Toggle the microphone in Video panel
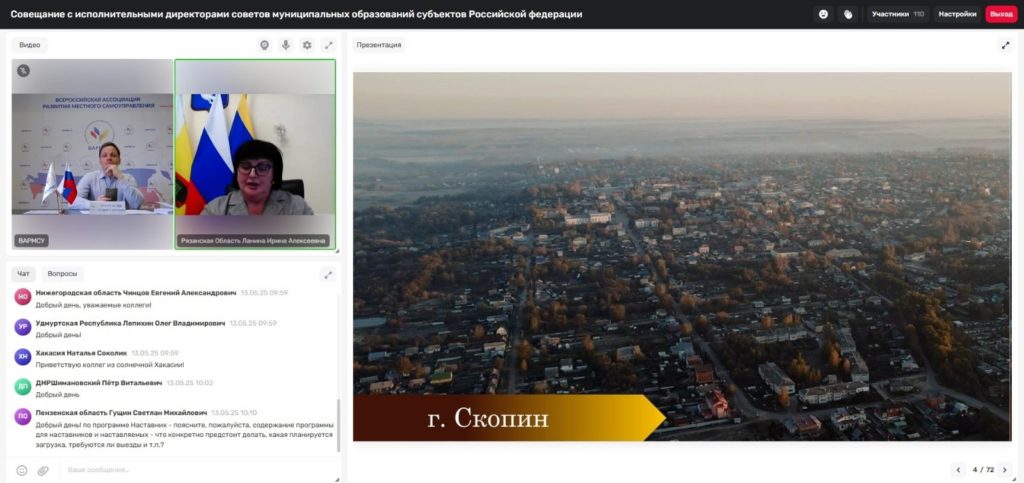1024x483 pixels. click(285, 45)
